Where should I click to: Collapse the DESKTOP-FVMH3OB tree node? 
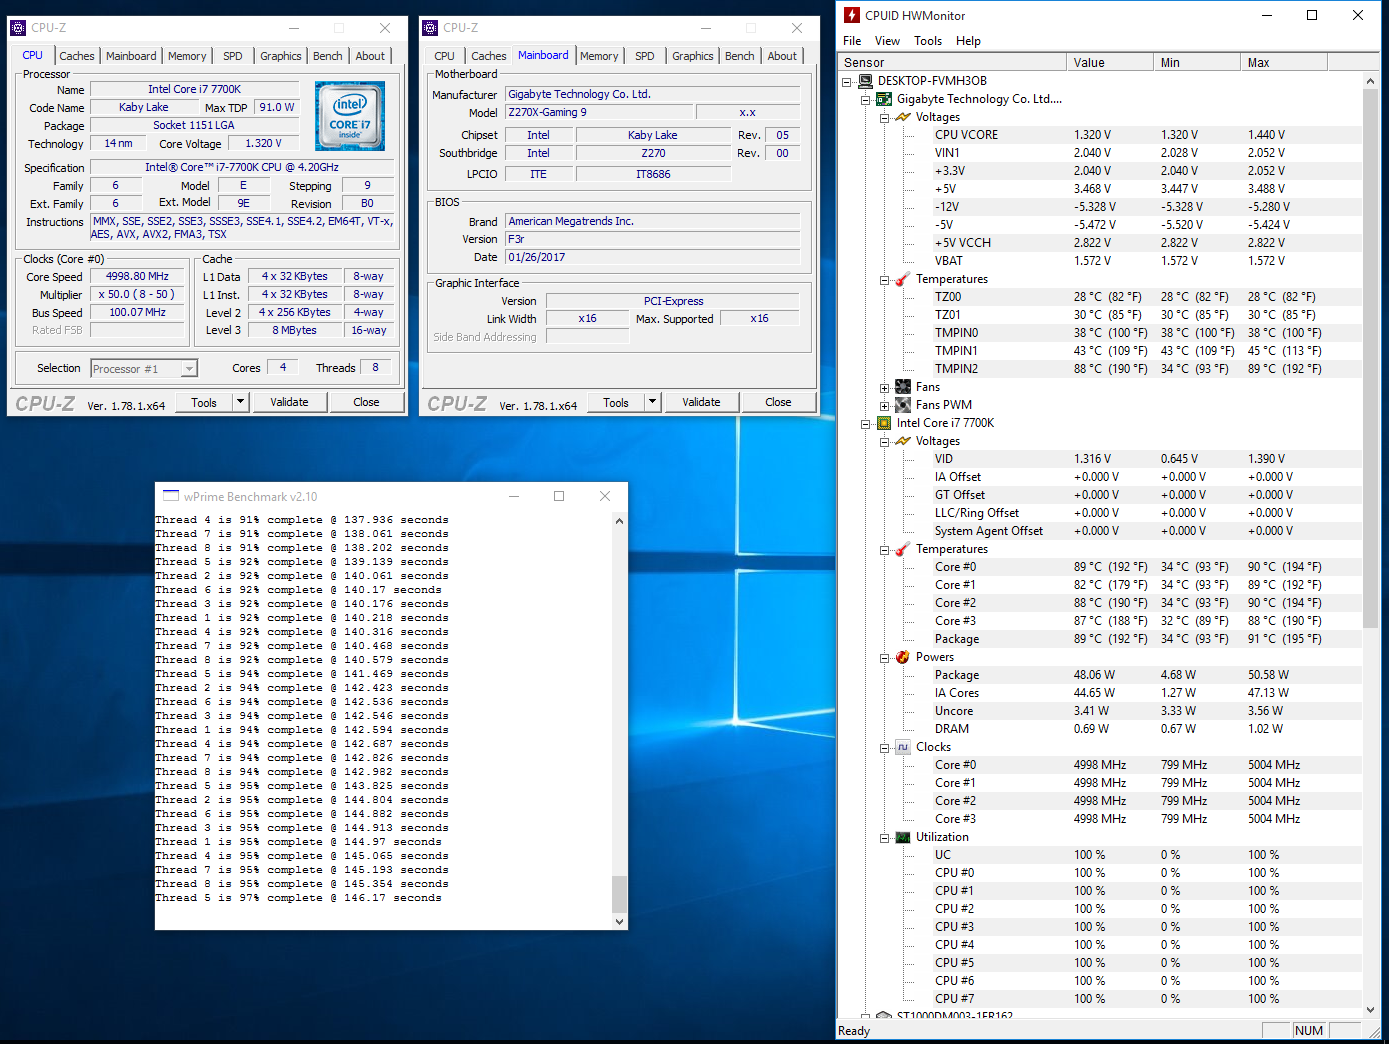(x=847, y=81)
